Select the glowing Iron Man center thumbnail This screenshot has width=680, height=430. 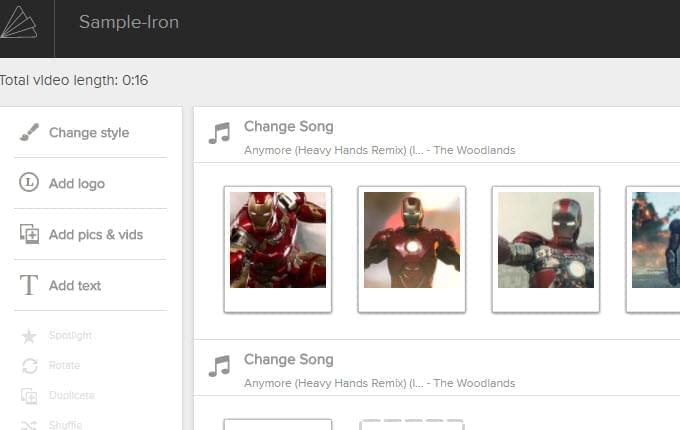[x=411, y=240]
